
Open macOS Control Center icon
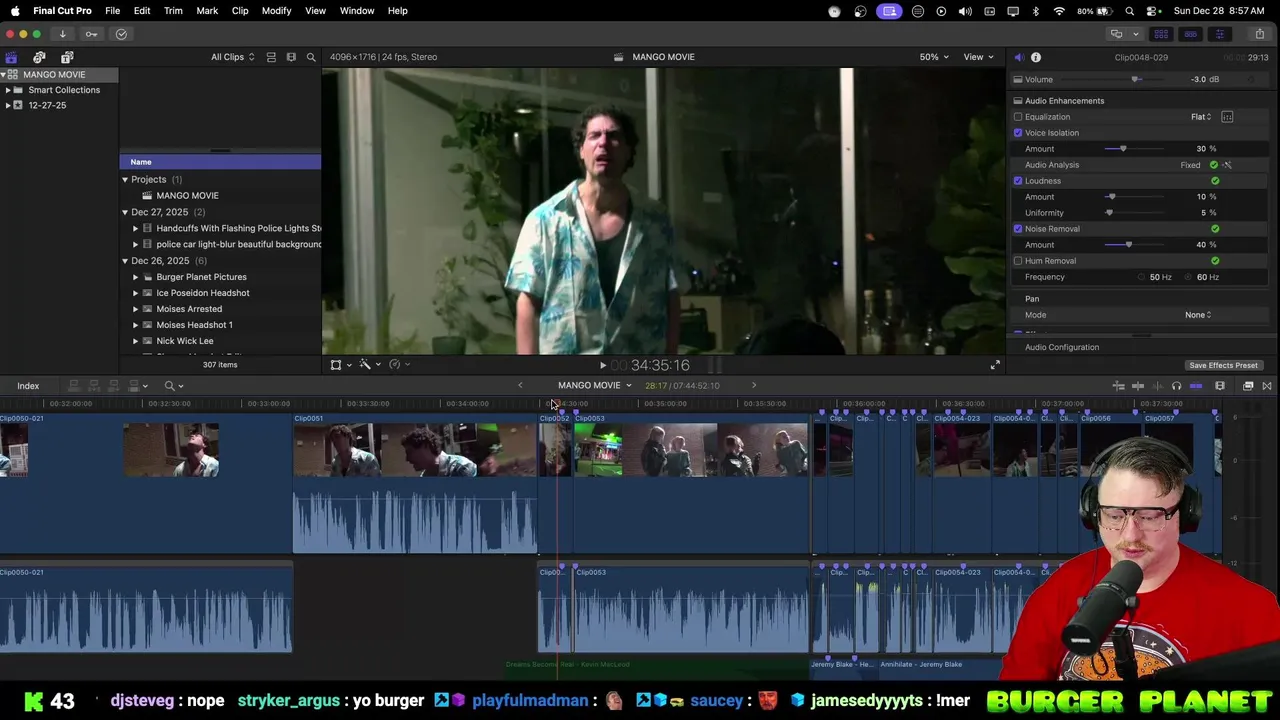click(x=1154, y=11)
